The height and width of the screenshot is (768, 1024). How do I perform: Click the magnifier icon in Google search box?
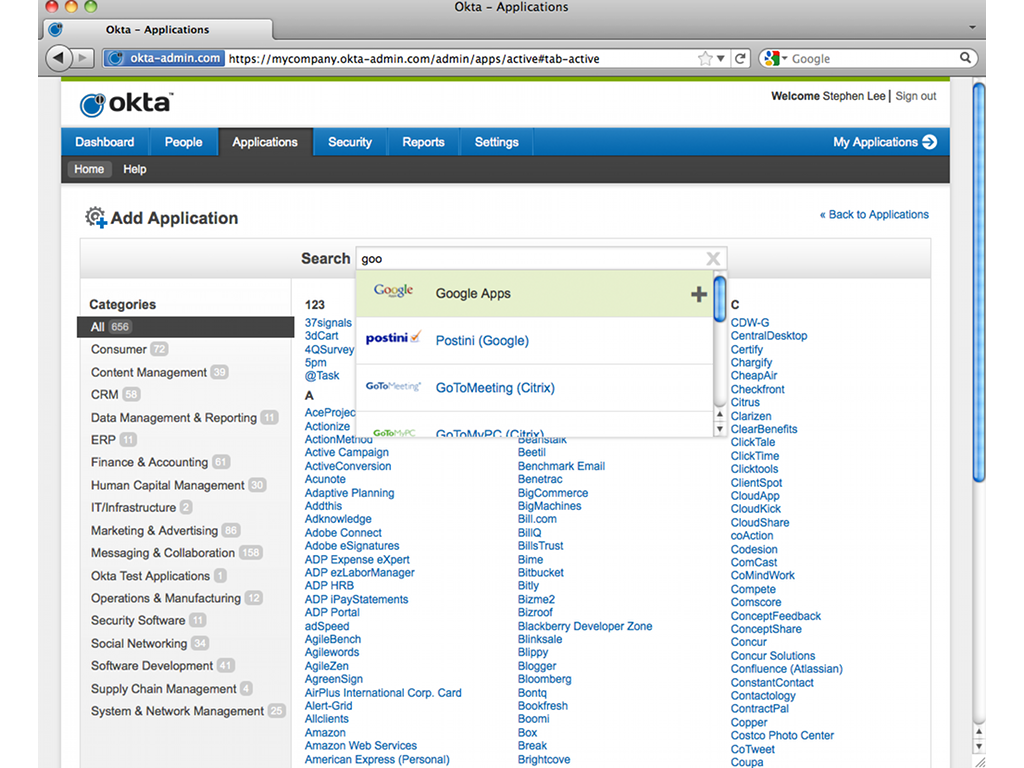[x=966, y=59]
